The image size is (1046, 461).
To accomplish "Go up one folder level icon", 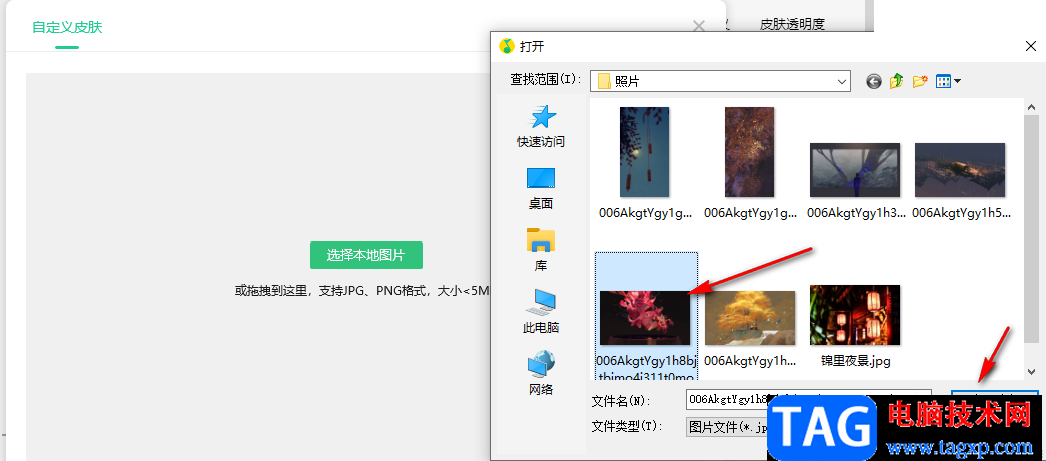I will tap(897, 81).
